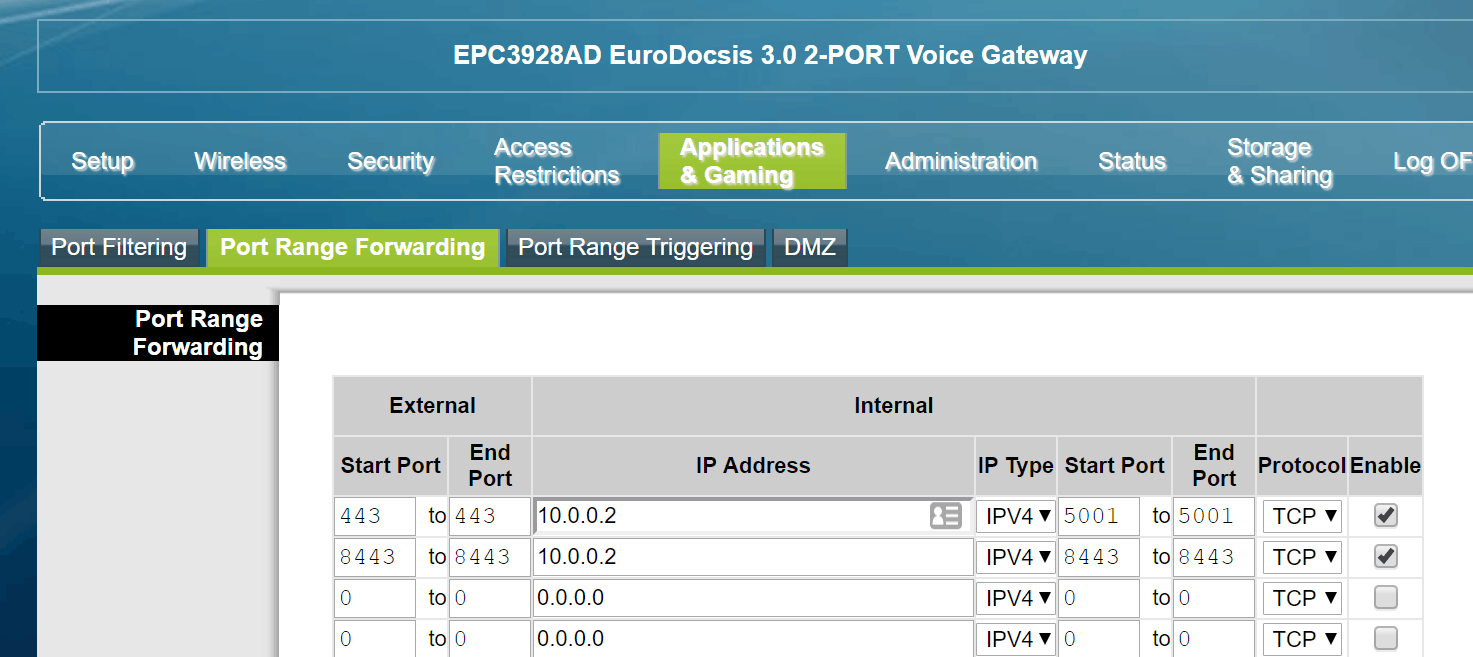The height and width of the screenshot is (657, 1473).
Task: Open the Port Range Triggering tab
Action: coord(635,247)
